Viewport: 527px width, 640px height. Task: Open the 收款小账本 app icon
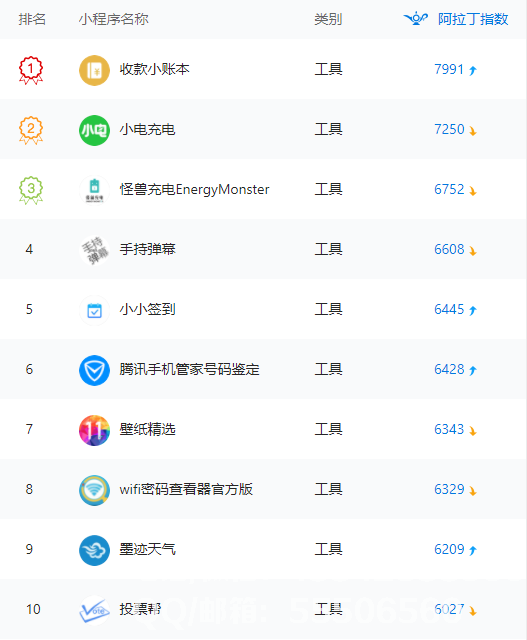tap(94, 70)
